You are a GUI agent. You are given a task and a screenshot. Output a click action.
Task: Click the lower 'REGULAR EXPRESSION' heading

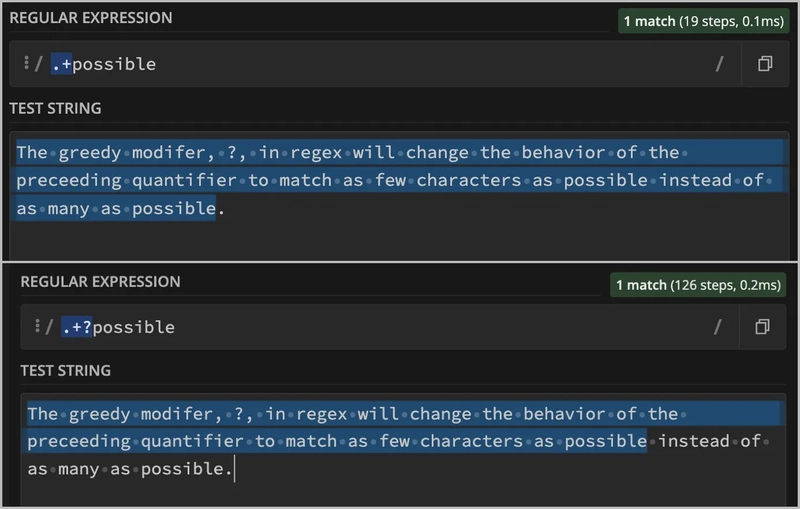[100, 282]
